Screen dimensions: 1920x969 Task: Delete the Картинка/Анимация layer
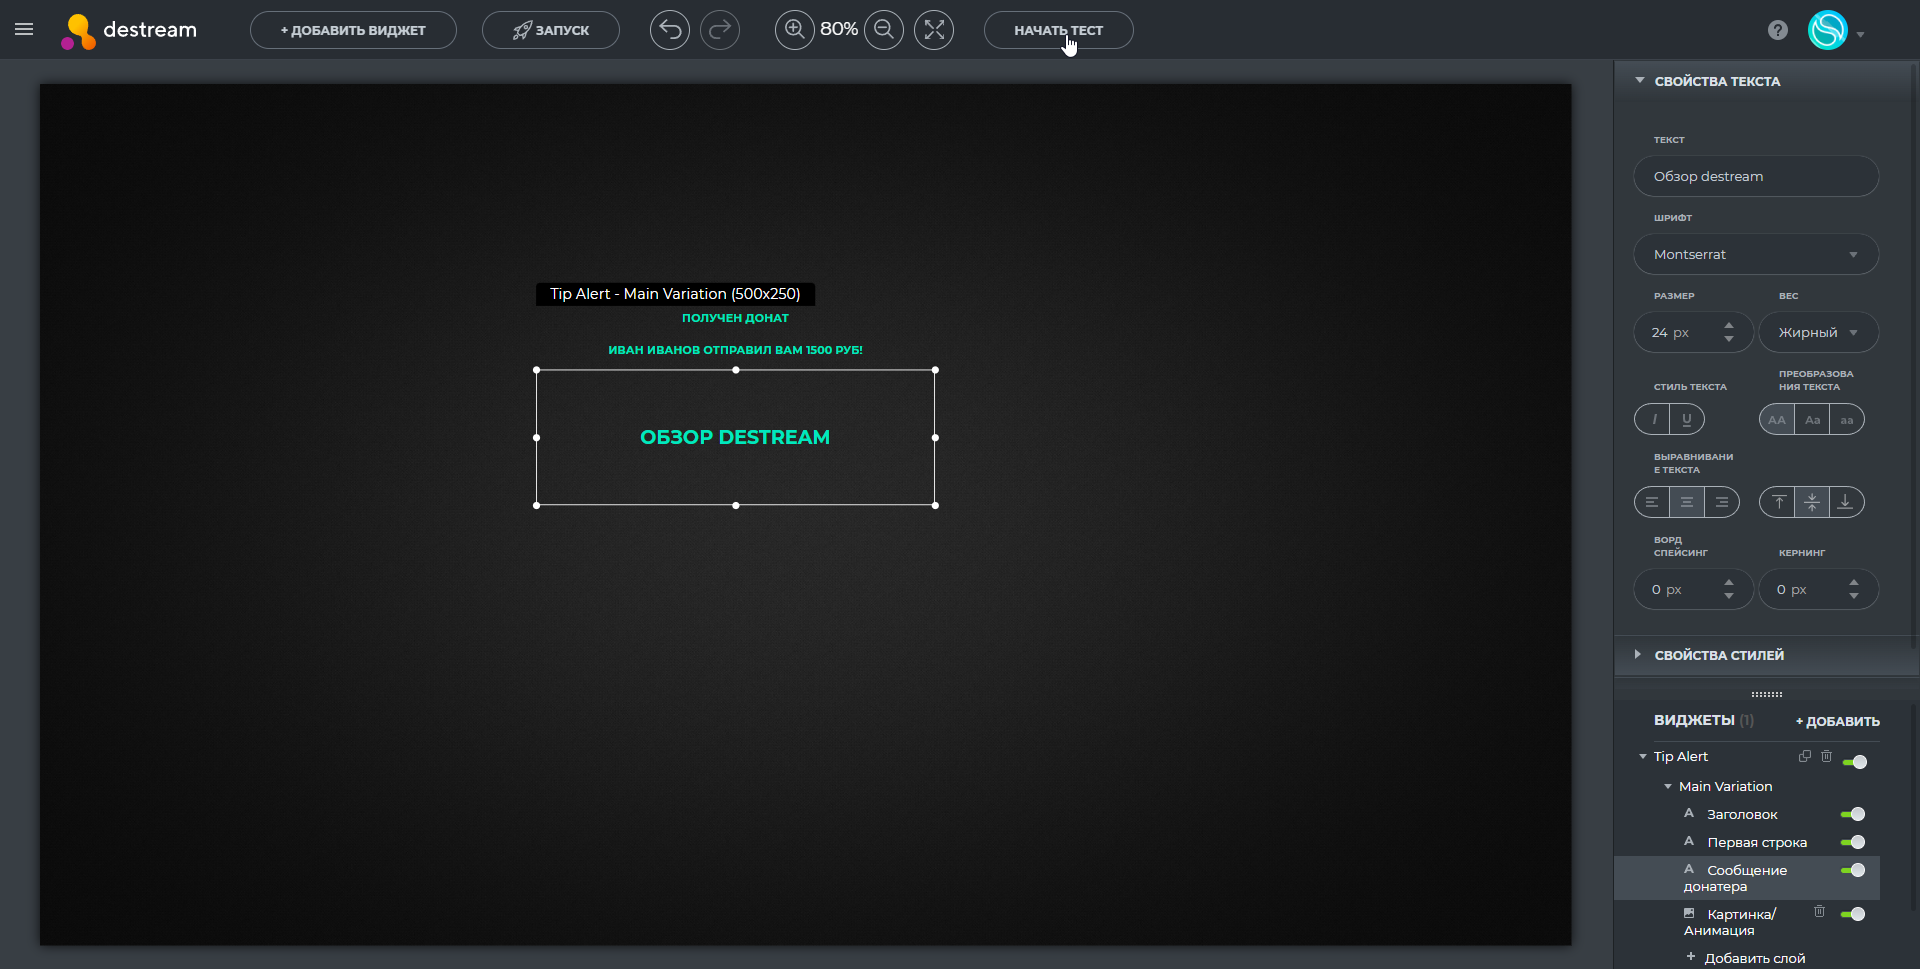click(x=1820, y=911)
